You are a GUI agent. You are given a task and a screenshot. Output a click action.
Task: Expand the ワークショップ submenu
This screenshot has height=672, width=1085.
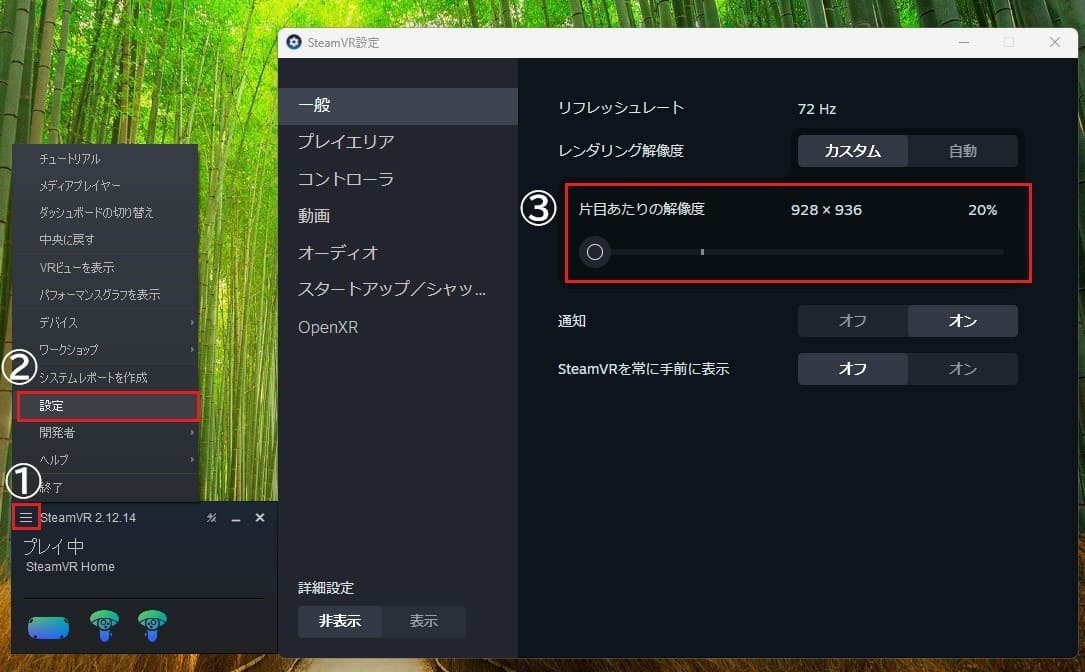(105, 350)
